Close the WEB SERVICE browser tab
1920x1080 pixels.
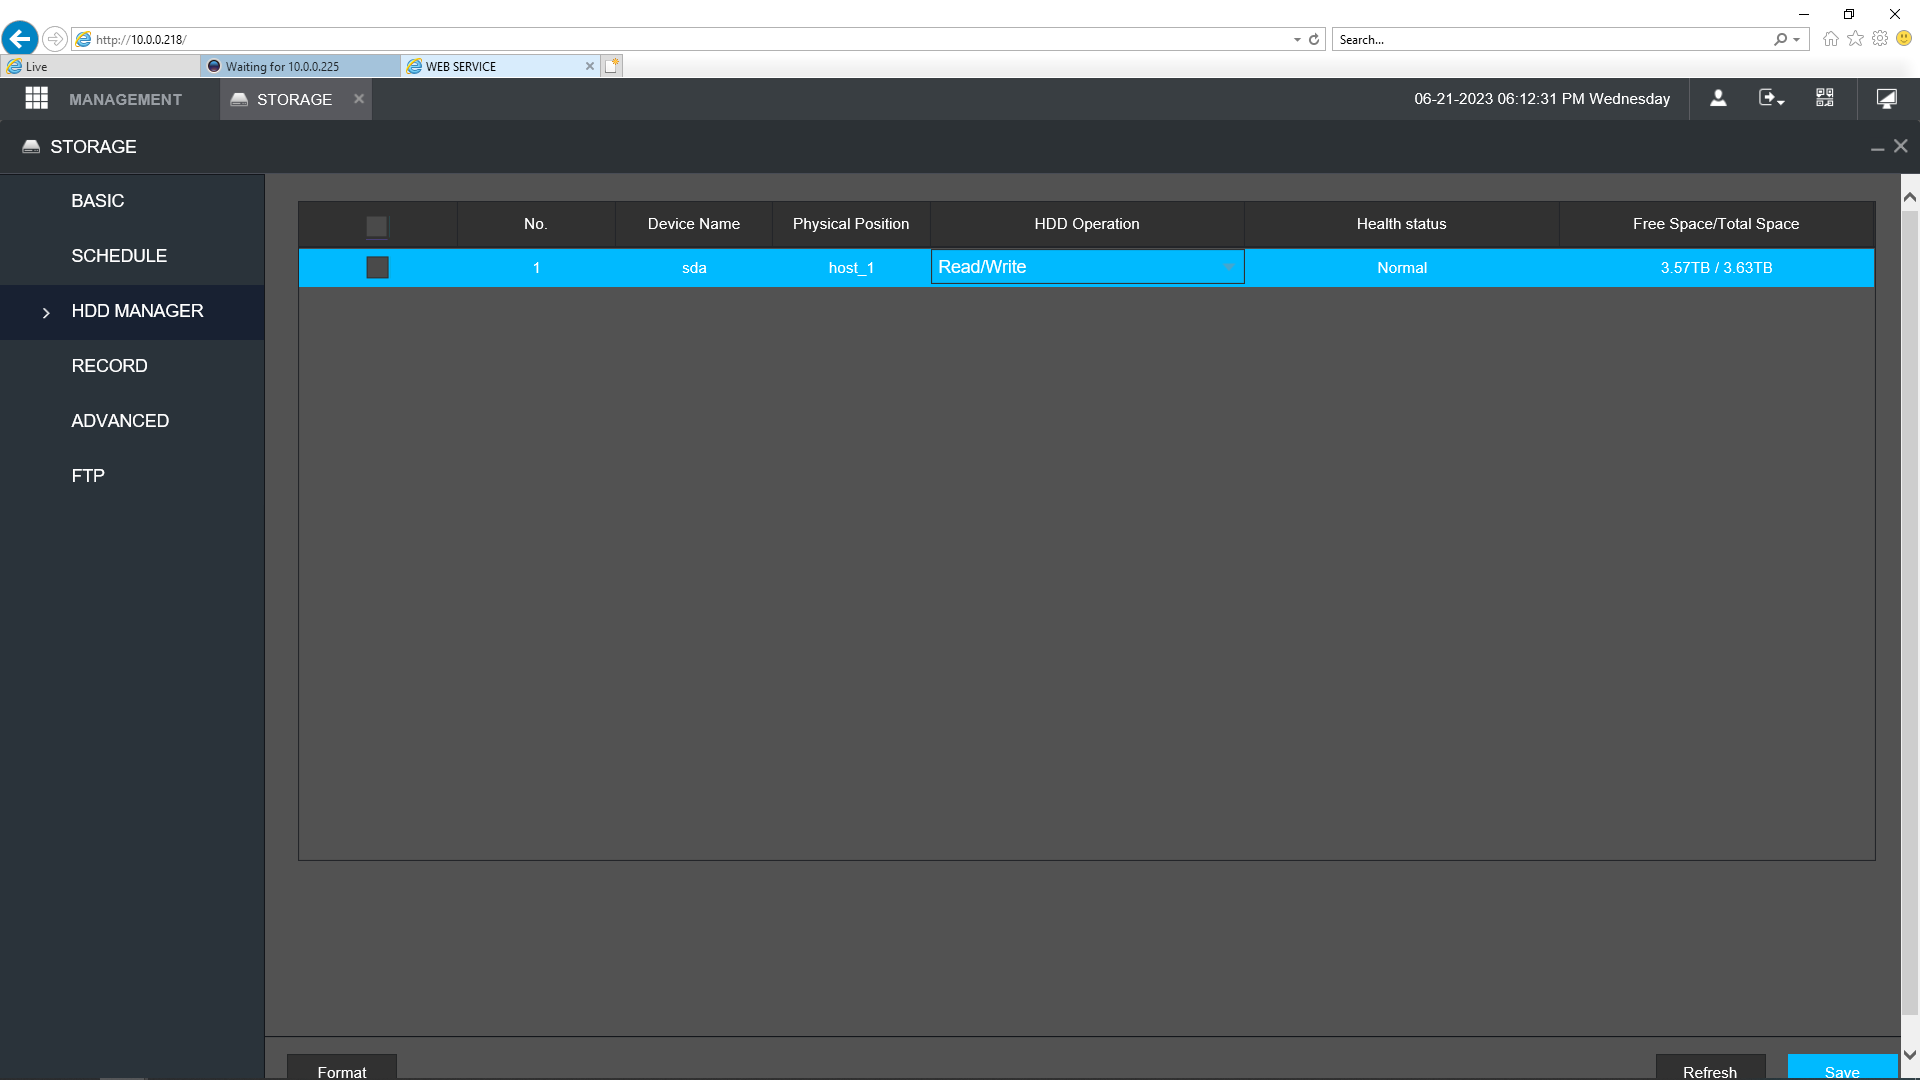[x=590, y=66]
